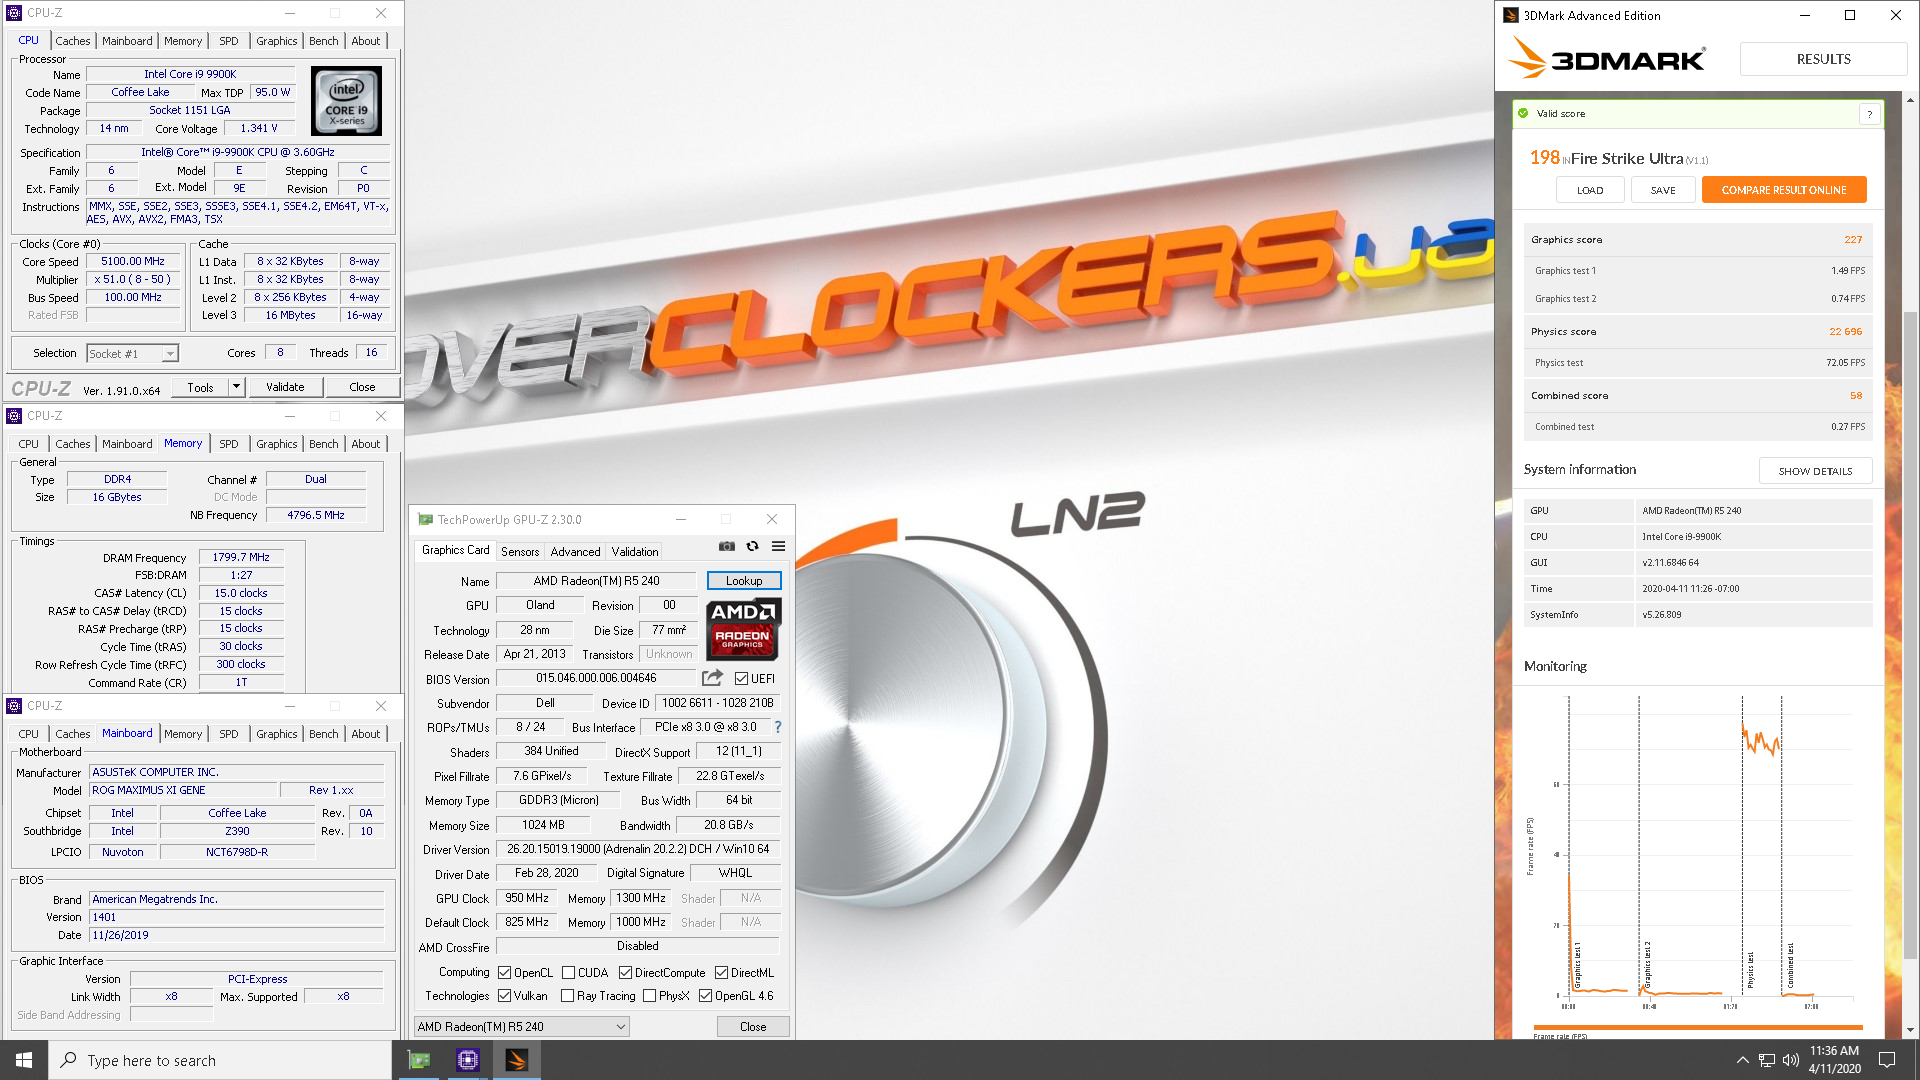
Task: Open GPU-Z from the taskbar
Action: [419, 1060]
